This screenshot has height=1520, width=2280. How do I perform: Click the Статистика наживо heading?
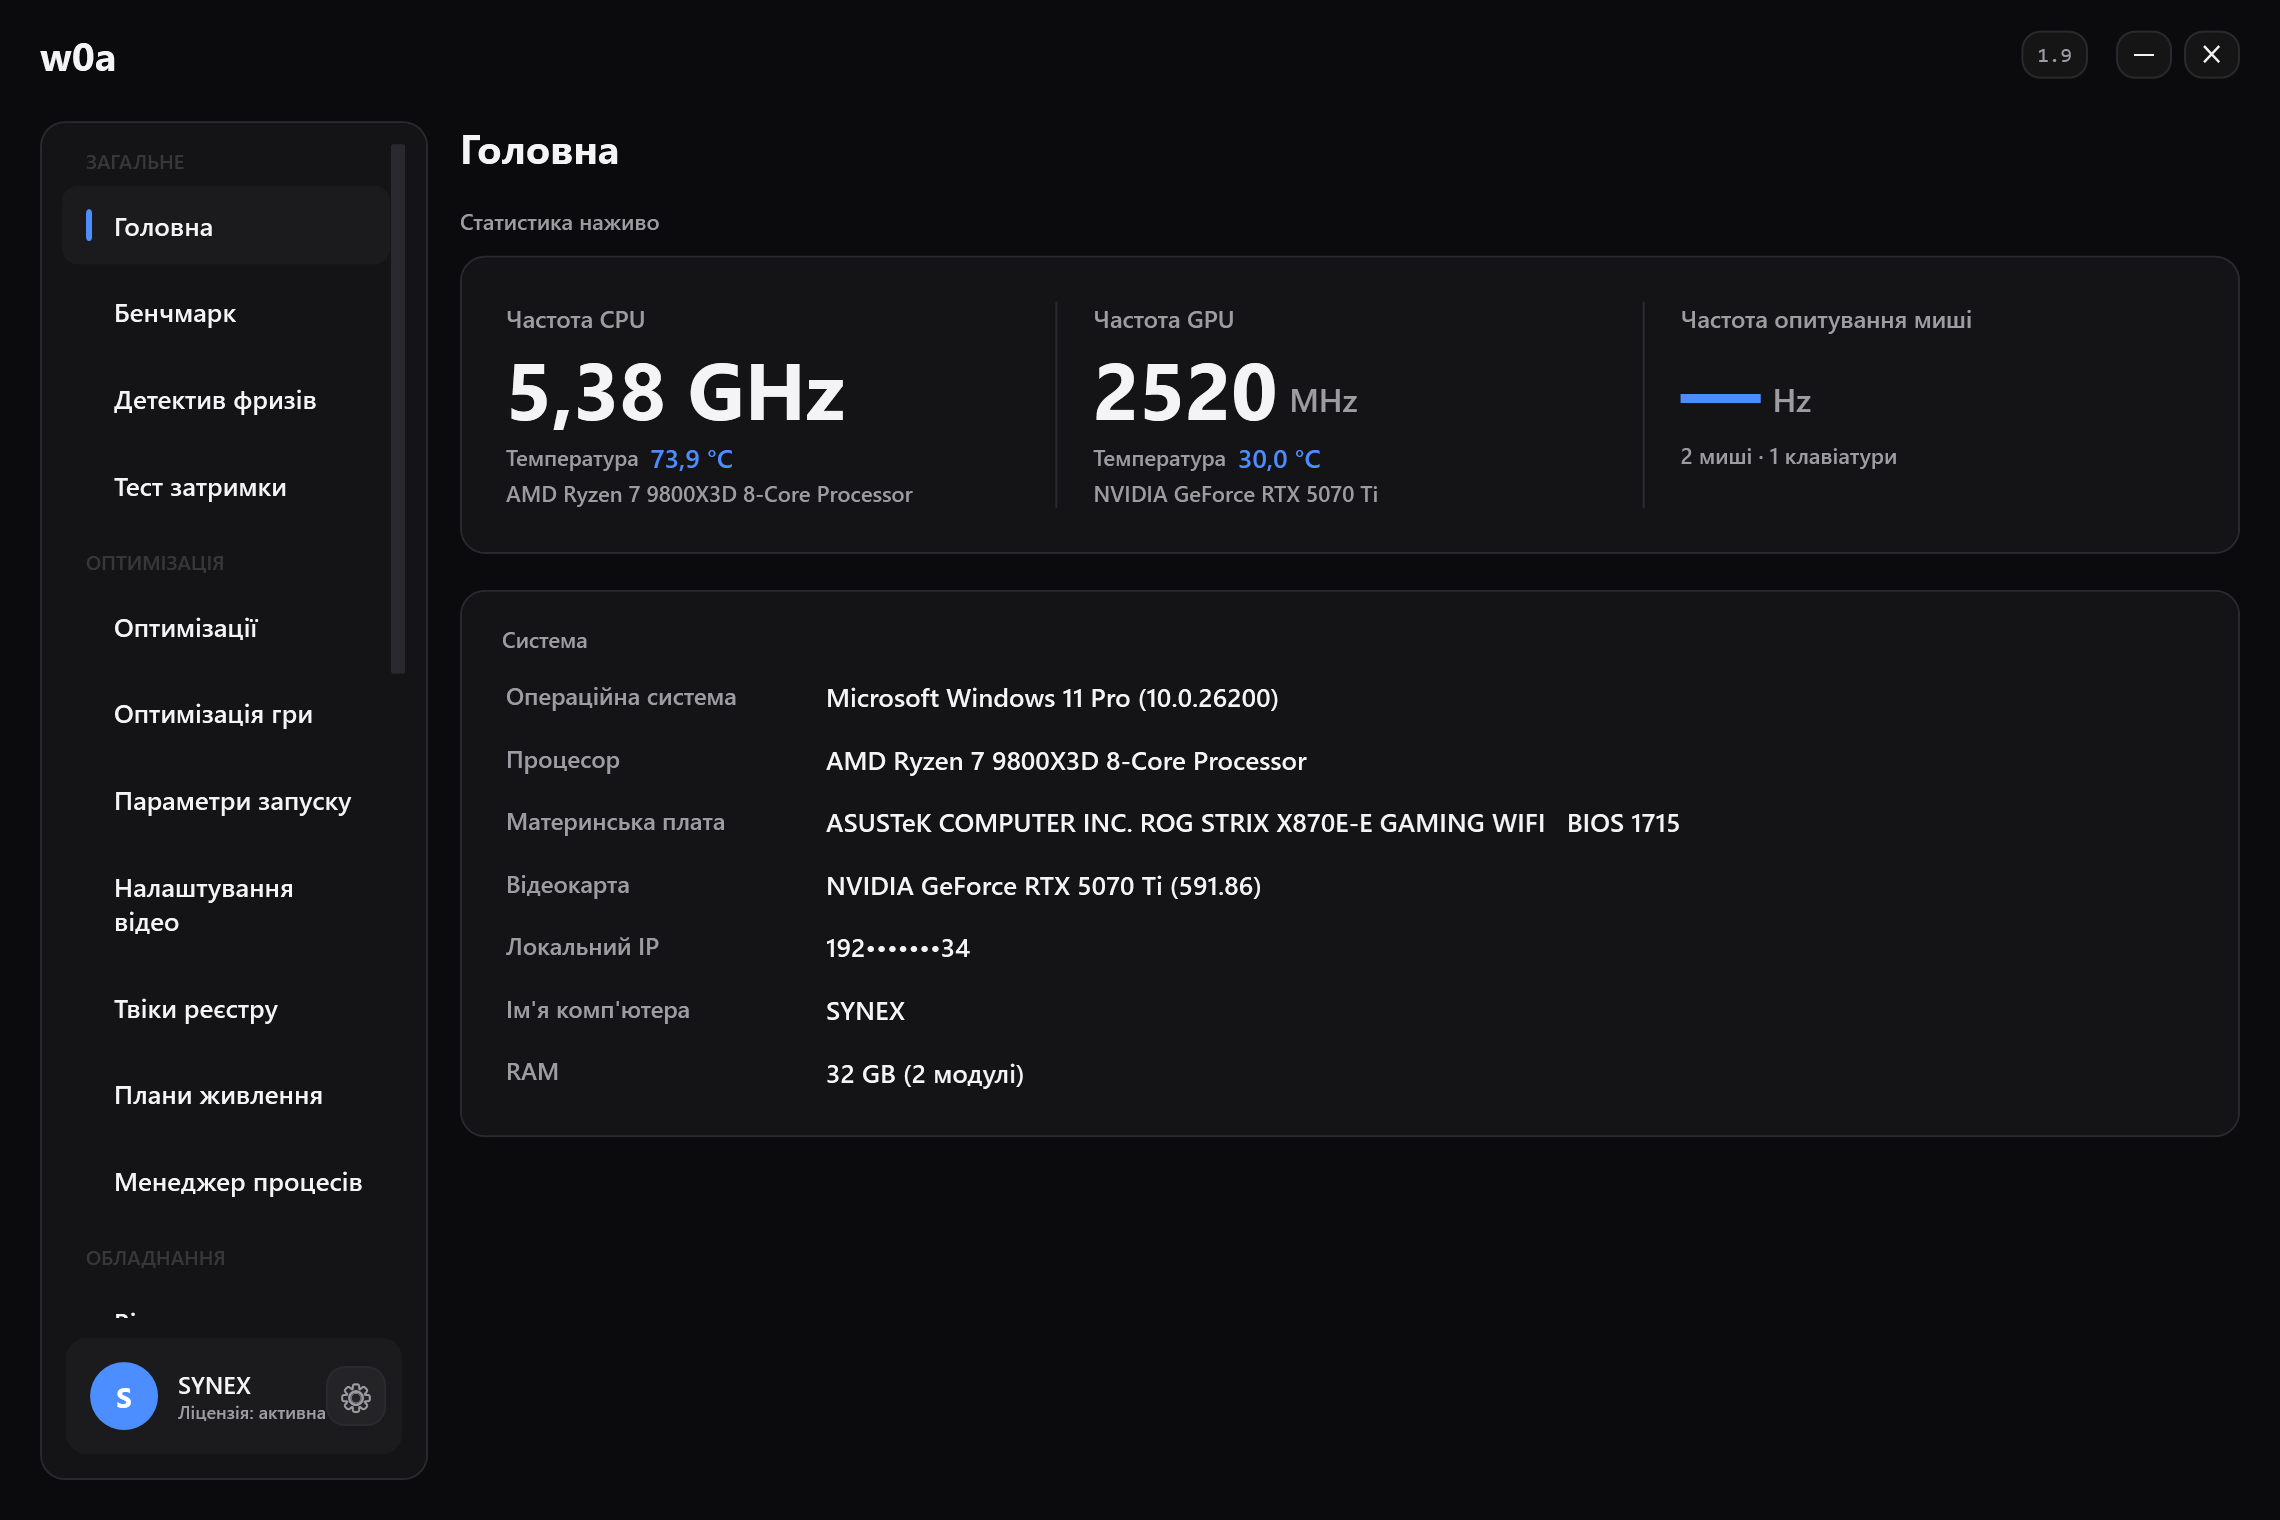point(559,222)
